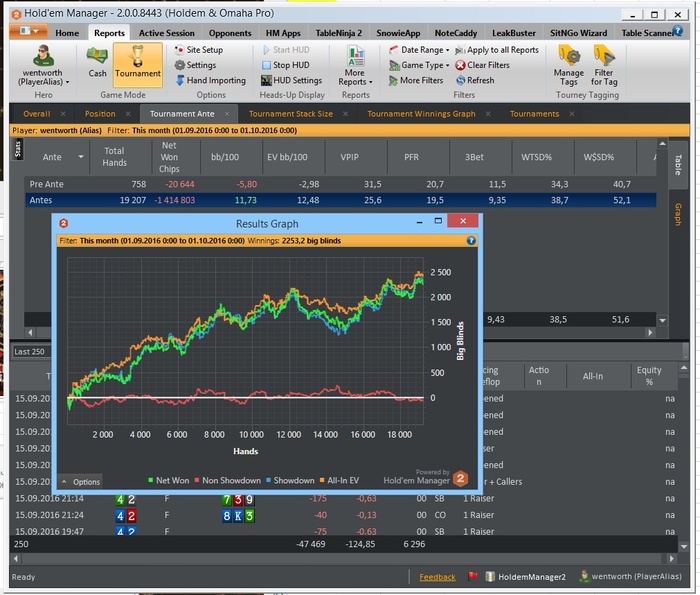The height and width of the screenshot is (595, 700).
Task: Toggle Showdown series in legend
Action: point(290,480)
